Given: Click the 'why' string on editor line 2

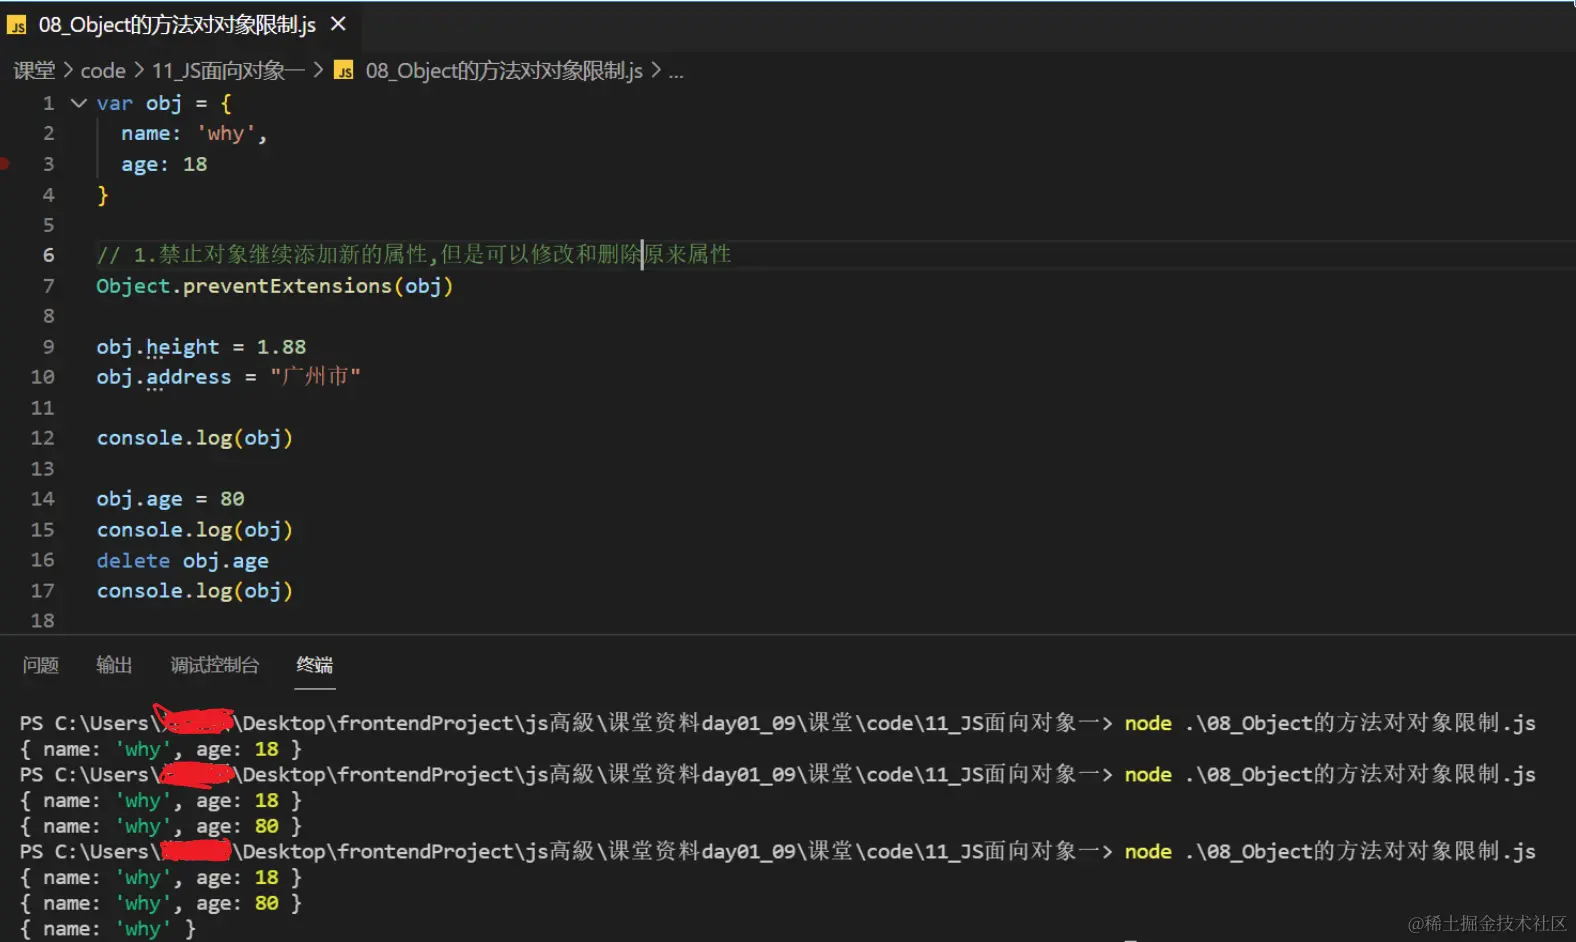Looking at the screenshot, I should tap(226, 133).
